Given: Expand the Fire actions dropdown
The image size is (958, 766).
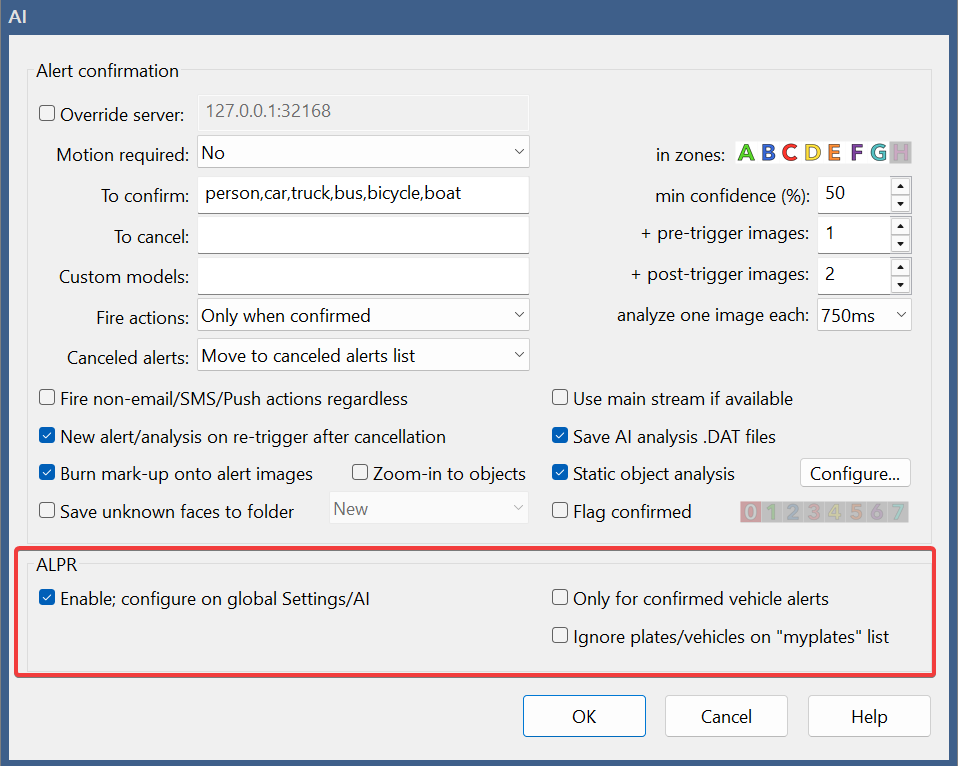Looking at the screenshot, I should pyautogui.click(x=363, y=315).
